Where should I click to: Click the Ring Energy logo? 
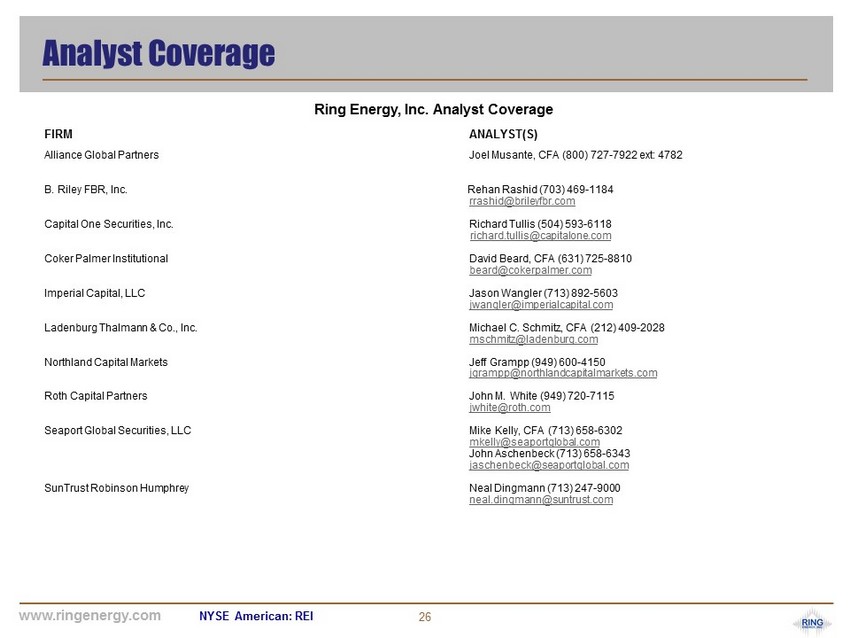pos(812,623)
